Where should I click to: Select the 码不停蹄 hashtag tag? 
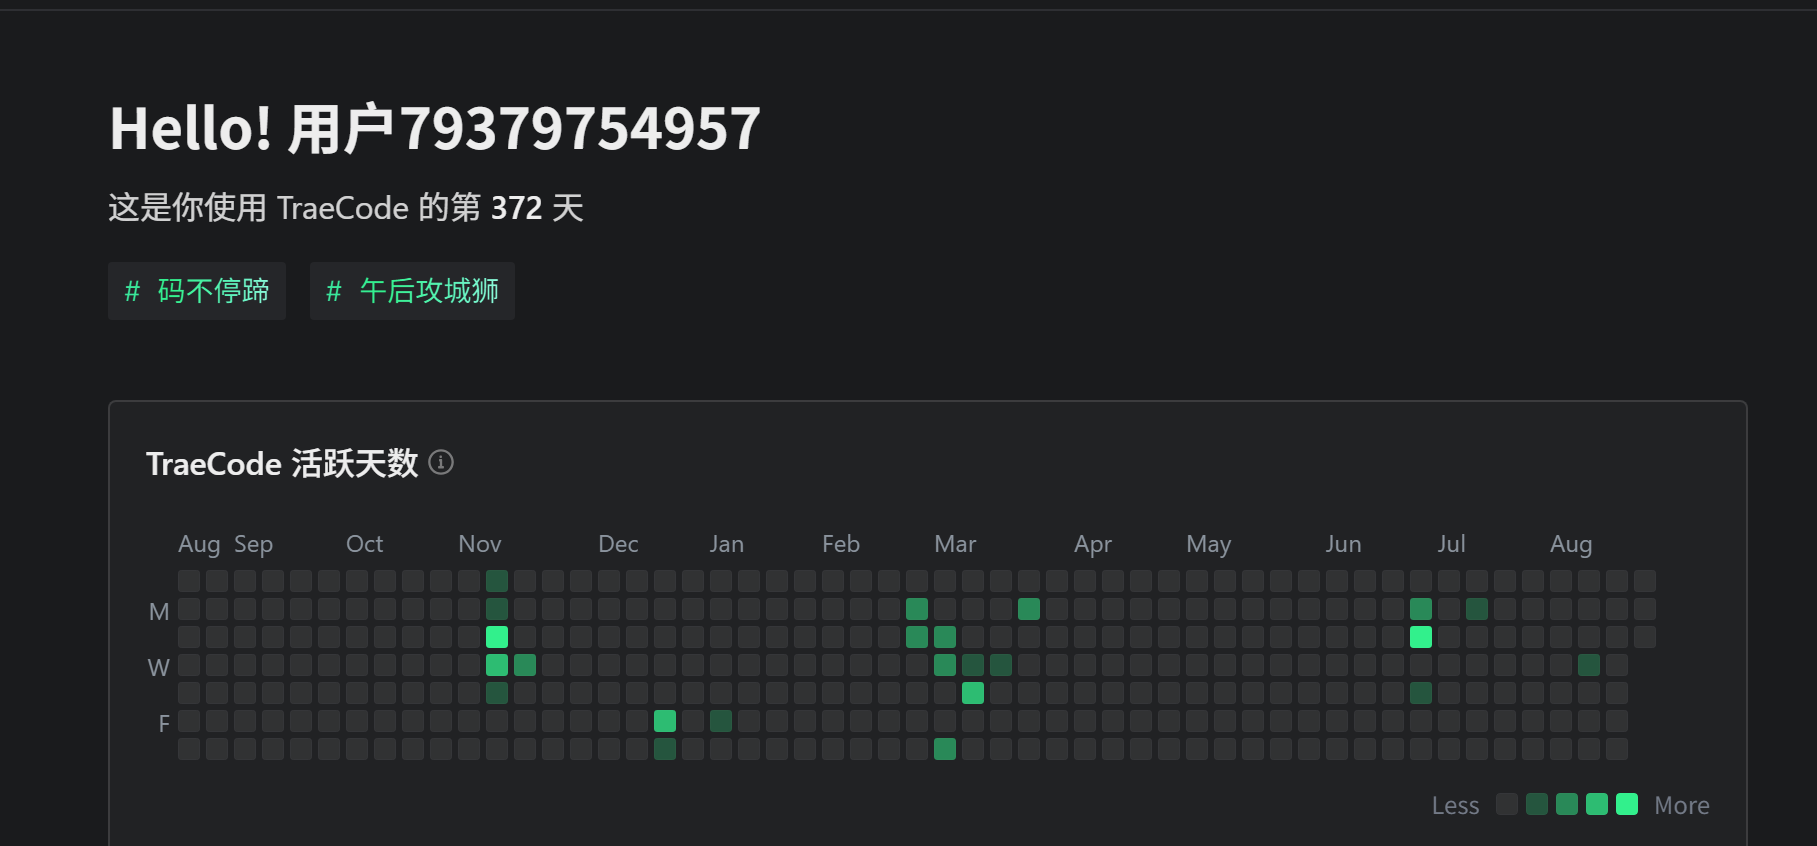tap(197, 291)
